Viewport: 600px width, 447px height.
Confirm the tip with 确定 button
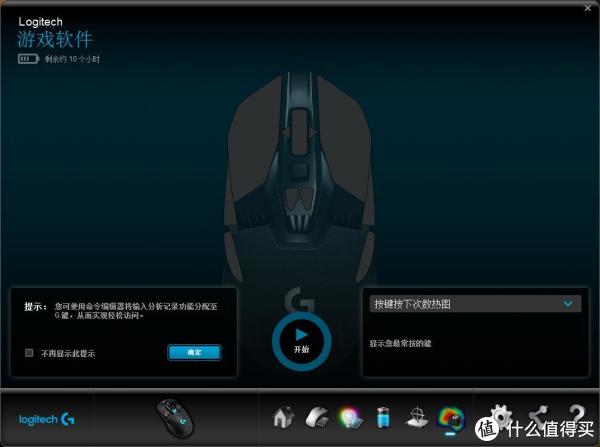click(x=194, y=352)
